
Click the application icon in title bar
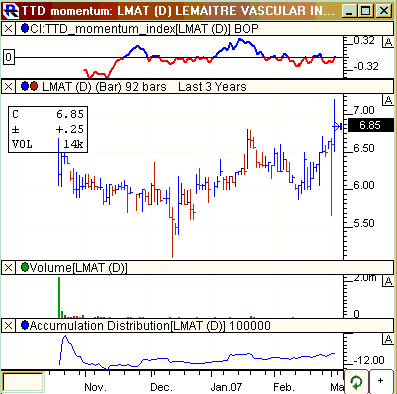click(11, 11)
